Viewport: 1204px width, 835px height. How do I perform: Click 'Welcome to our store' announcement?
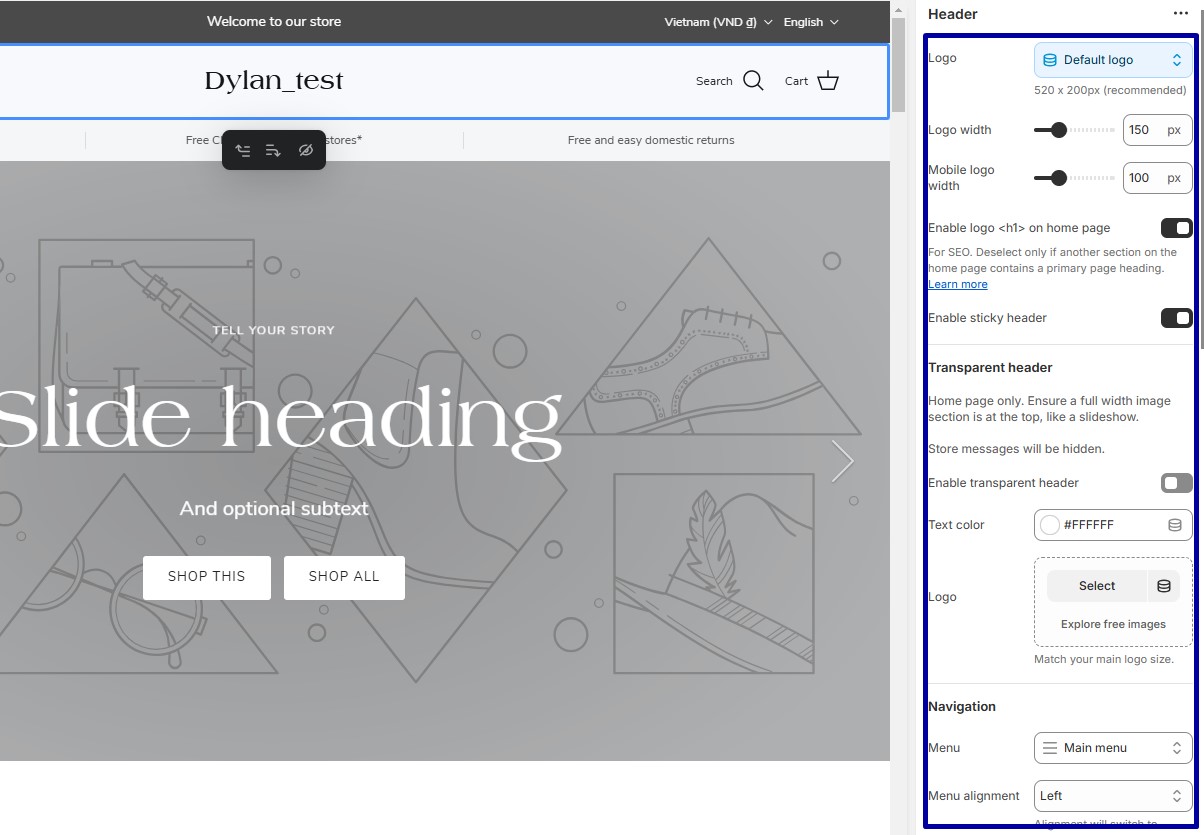pyautogui.click(x=274, y=21)
